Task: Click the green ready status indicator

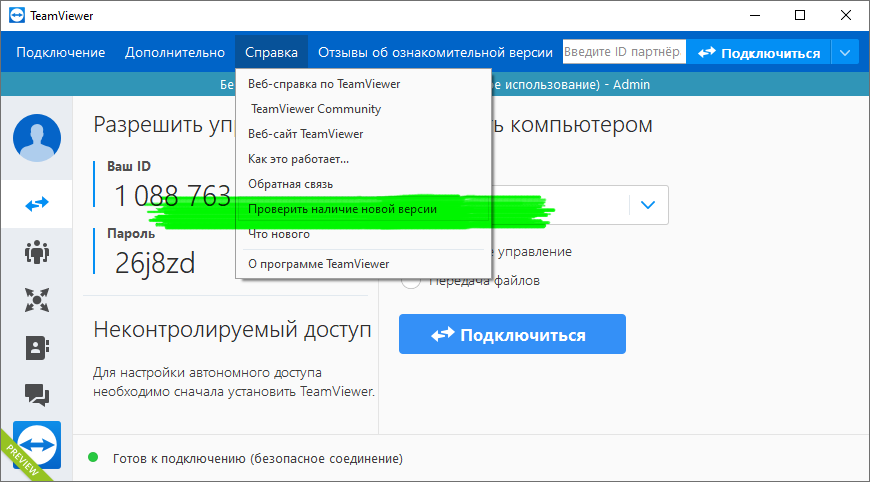Action: coord(93,458)
